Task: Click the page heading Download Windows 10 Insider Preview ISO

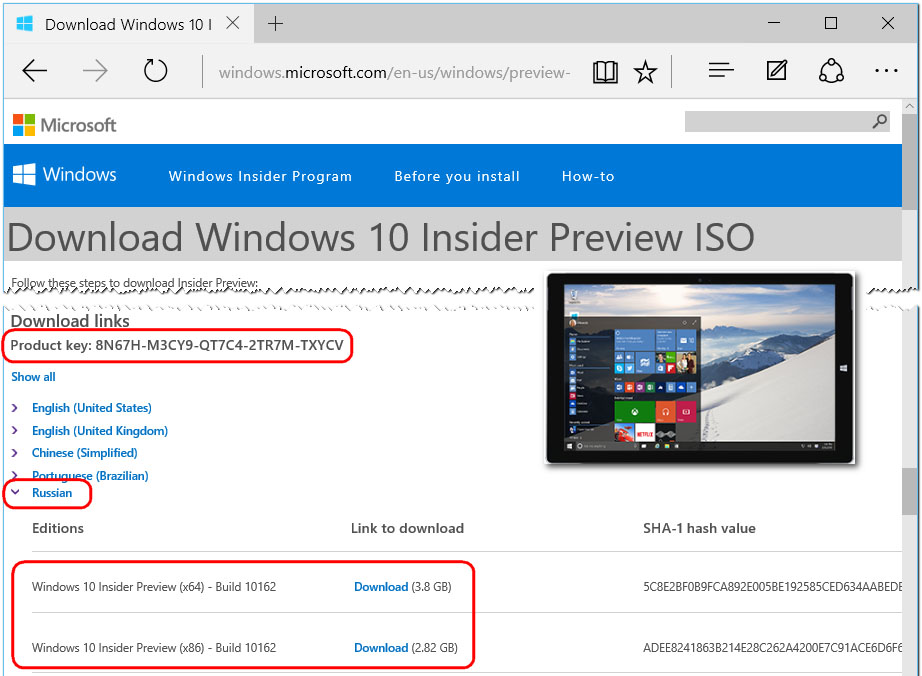Action: (x=381, y=237)
